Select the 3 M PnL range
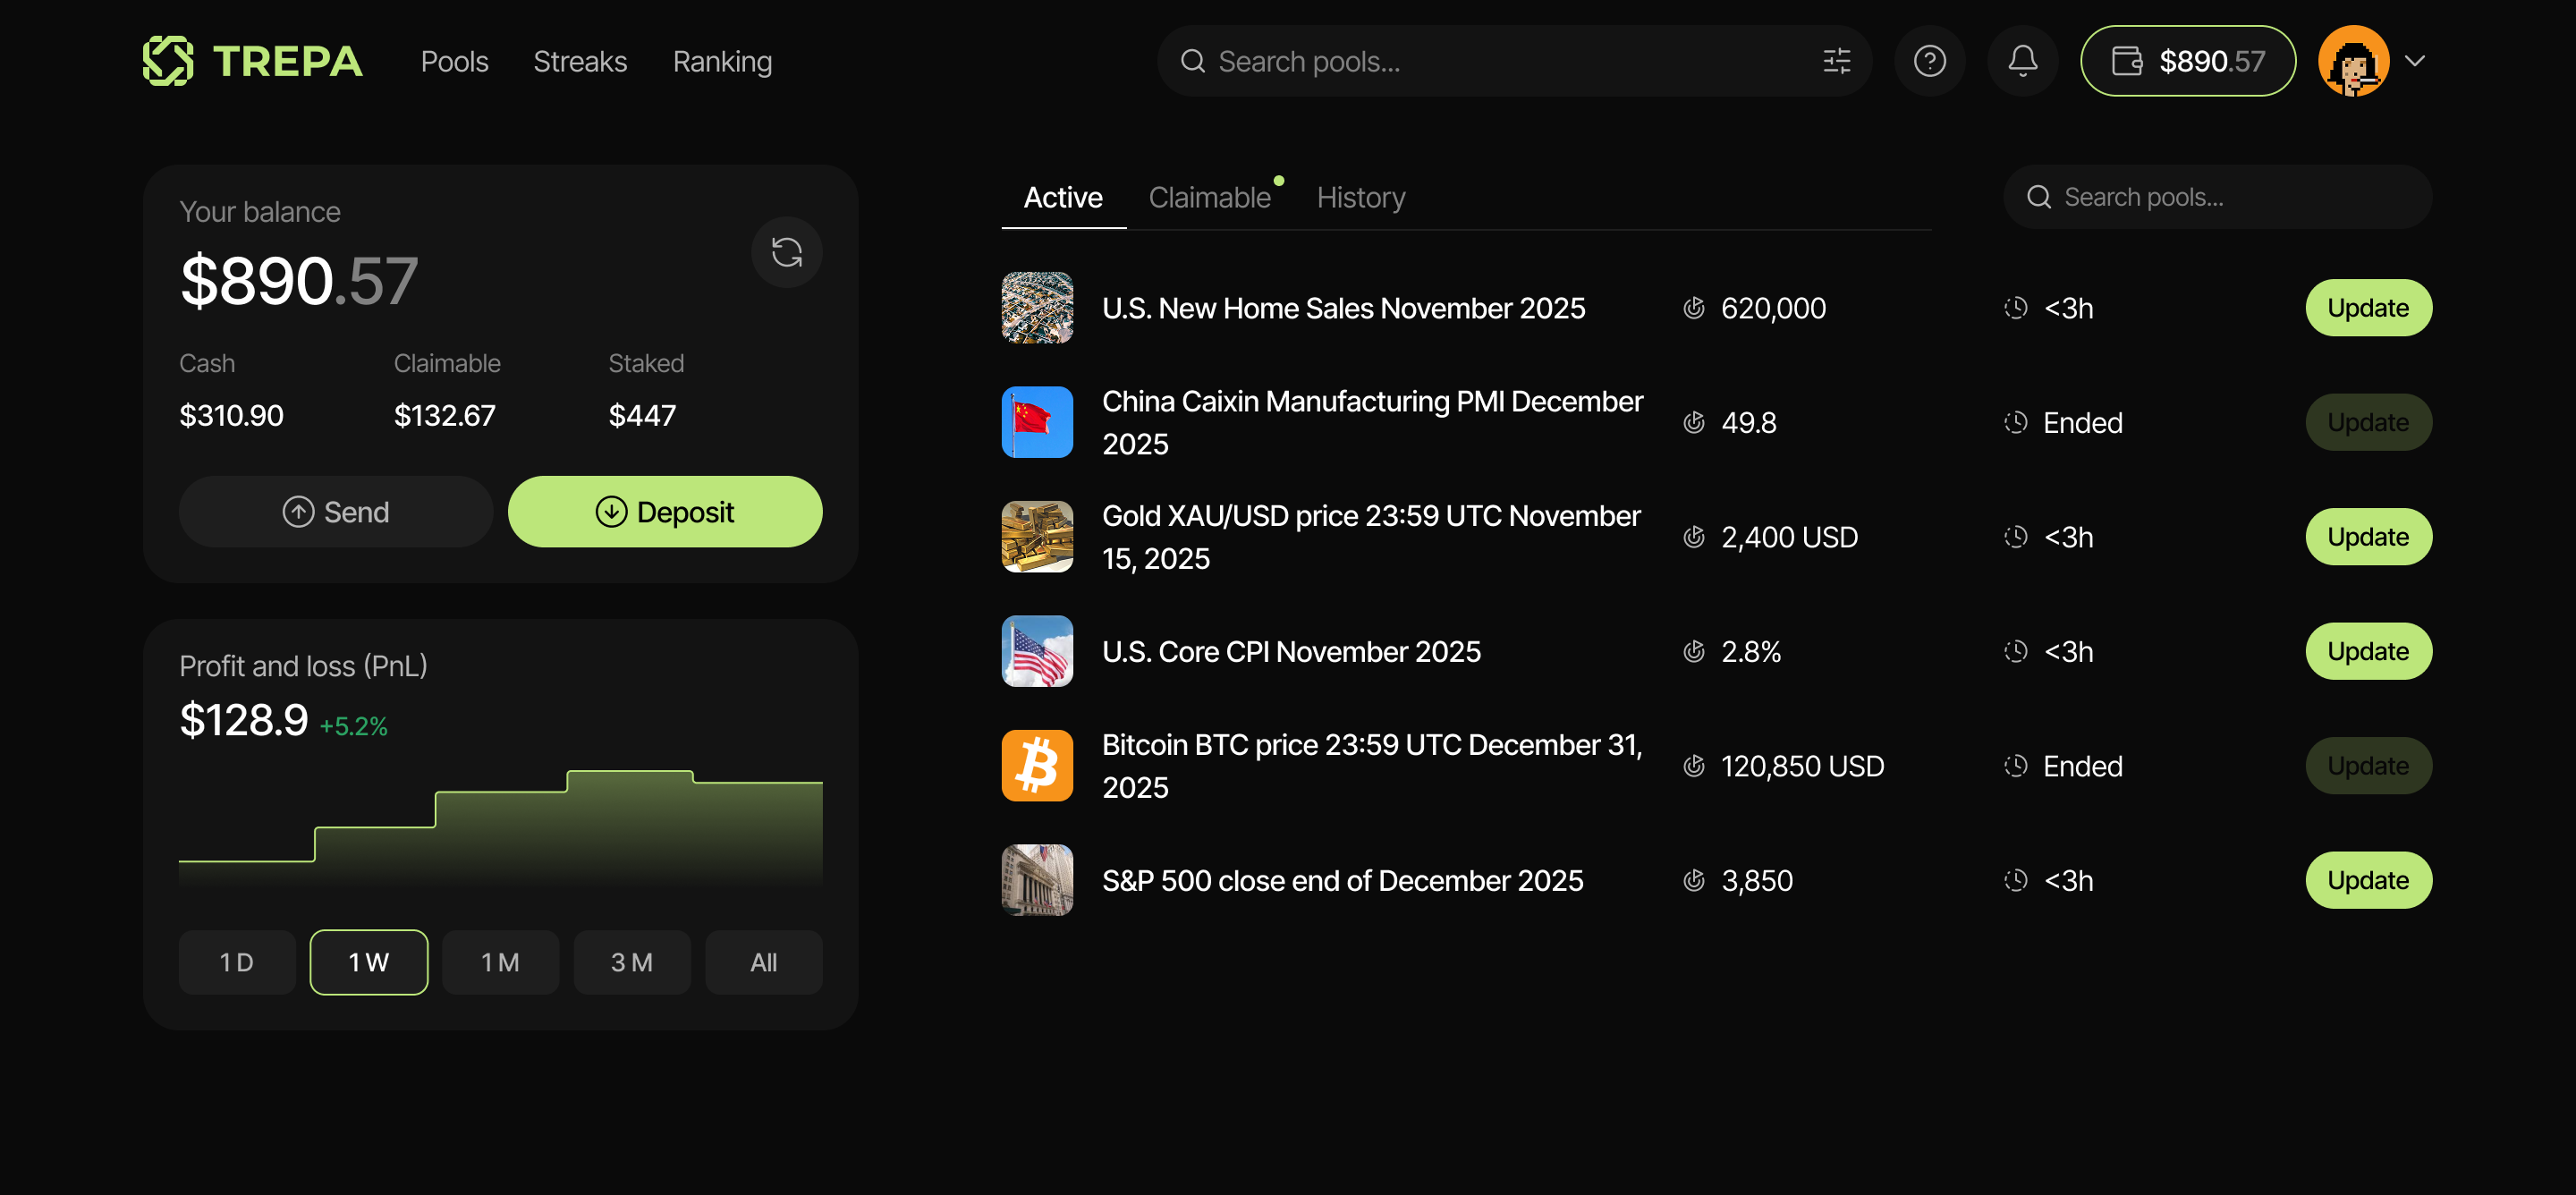The height and width of the screenshot is (1195, 2576). pyautogui.click(x=631, y=961)
